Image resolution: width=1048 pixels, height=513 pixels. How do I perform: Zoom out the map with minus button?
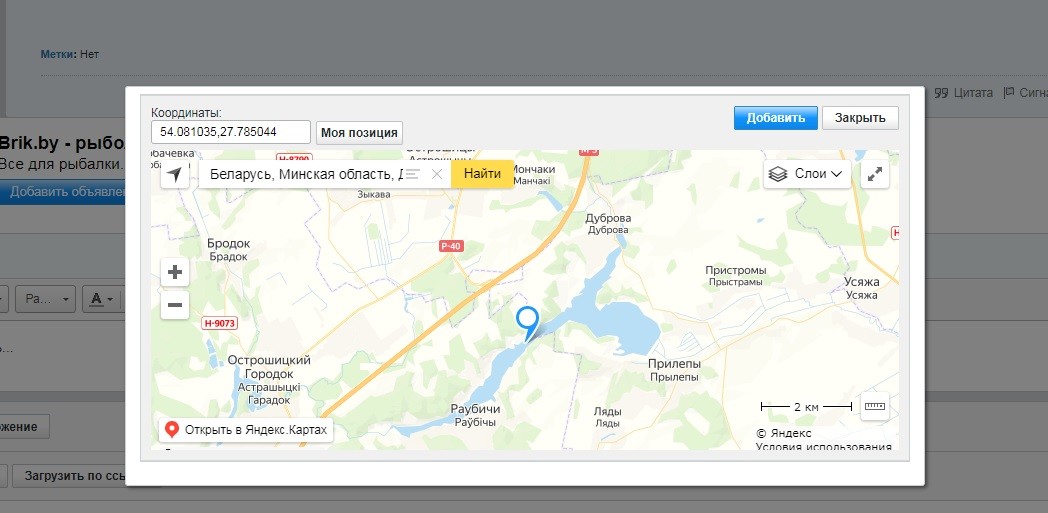coord(175,305)
